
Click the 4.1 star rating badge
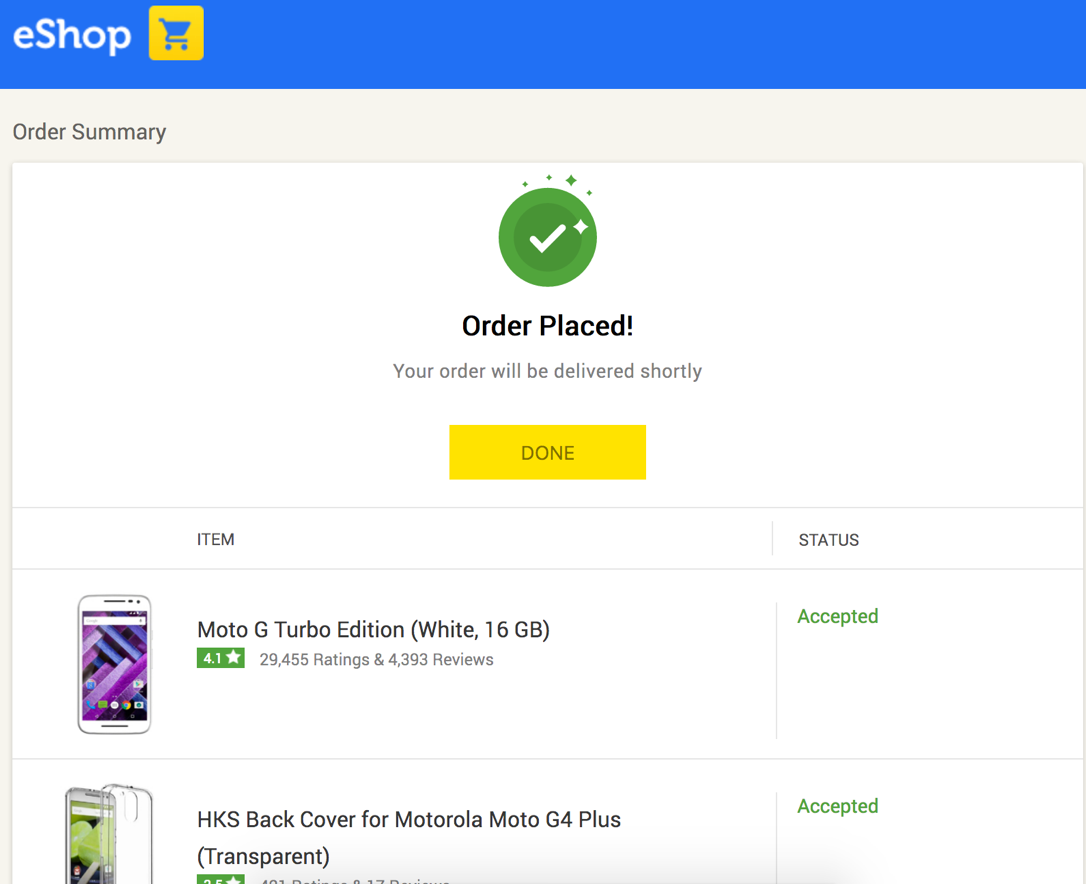(x=221, y=658)
